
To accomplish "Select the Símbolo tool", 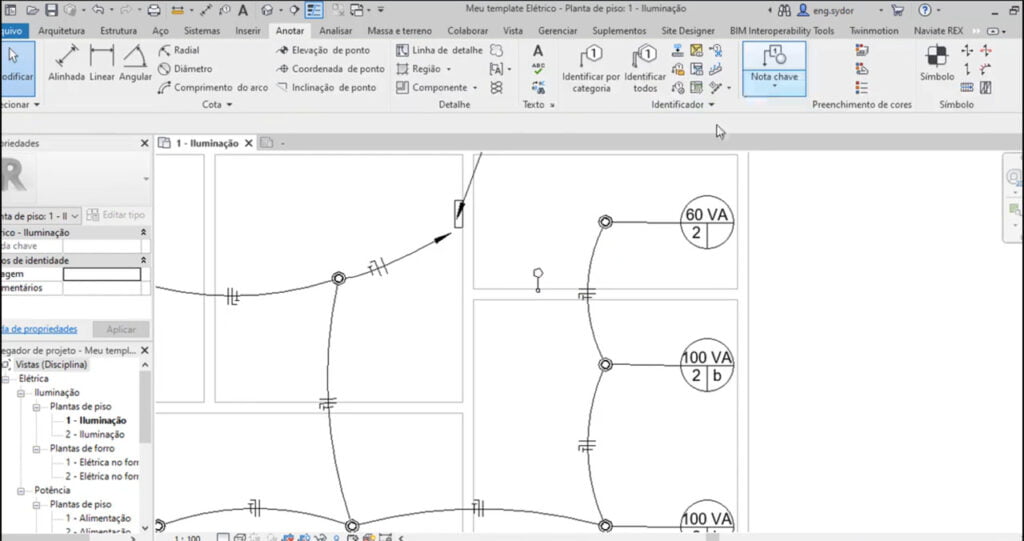I will click(x=937, y=63).
